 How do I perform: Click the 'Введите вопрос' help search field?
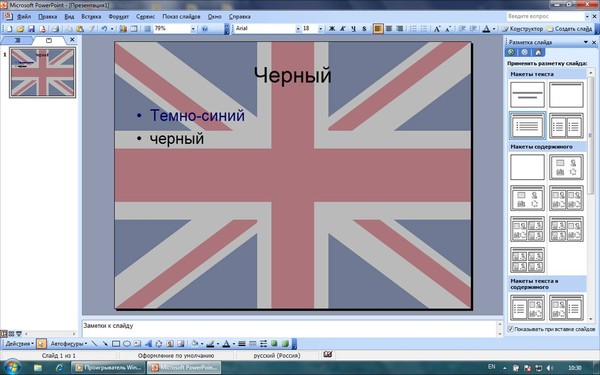[545, 16]
